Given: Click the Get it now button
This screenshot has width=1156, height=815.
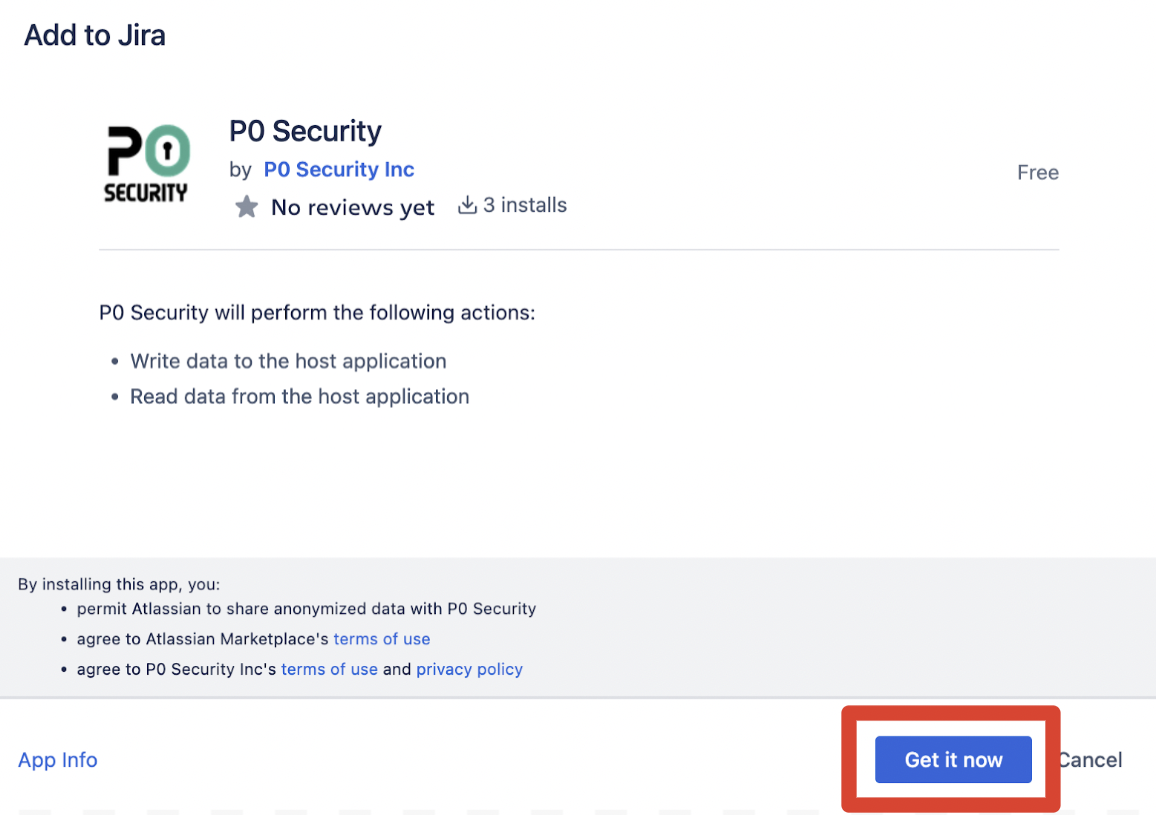Looking at the screenshot, I should pos(953,760).
